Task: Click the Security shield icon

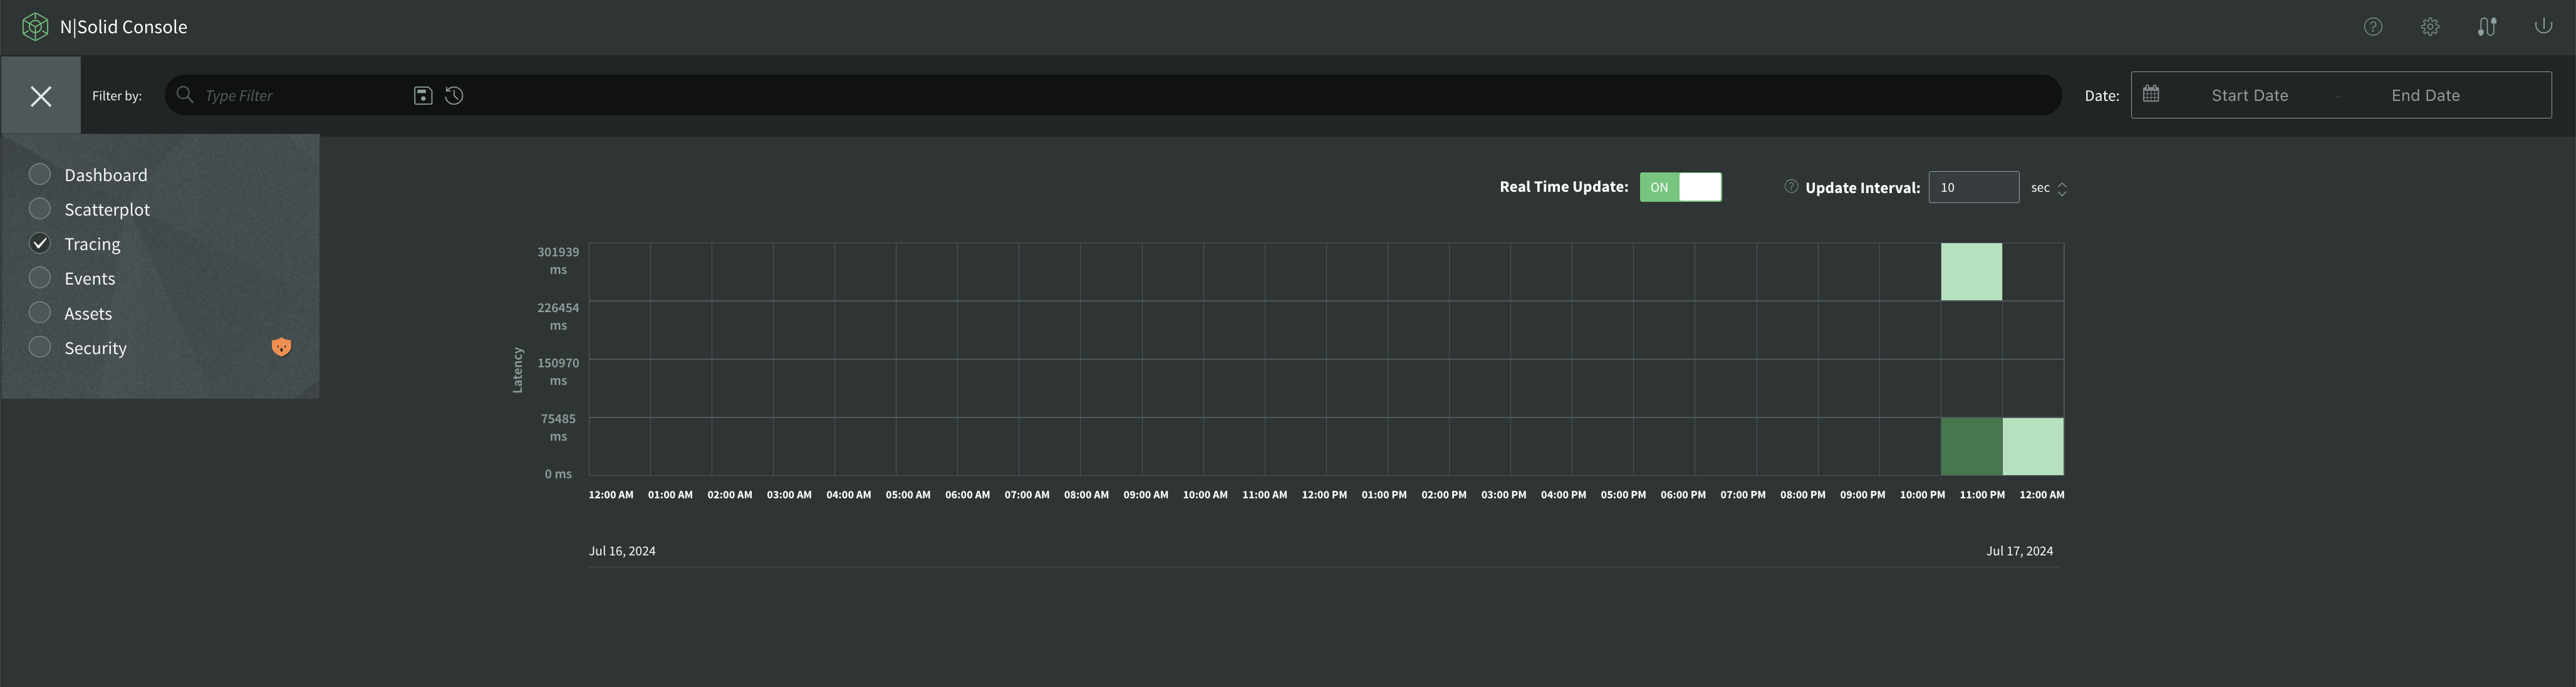Action: tap(281, 347)
